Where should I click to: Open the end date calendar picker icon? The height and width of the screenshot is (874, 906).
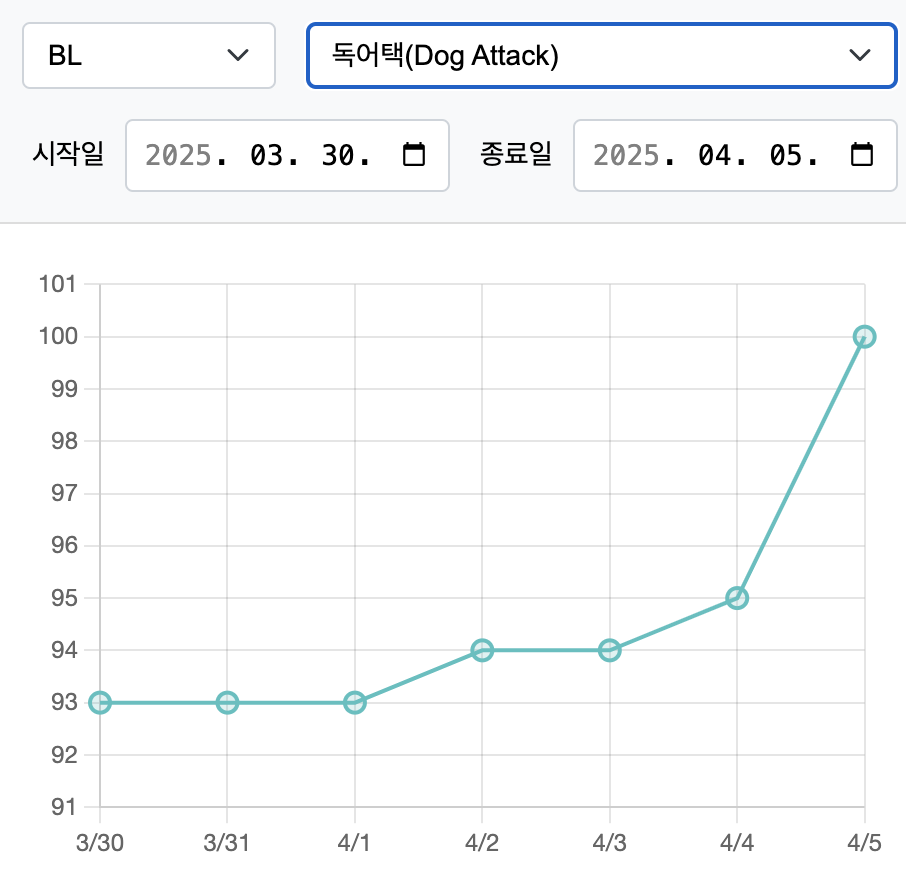click(x=861, y=155)
